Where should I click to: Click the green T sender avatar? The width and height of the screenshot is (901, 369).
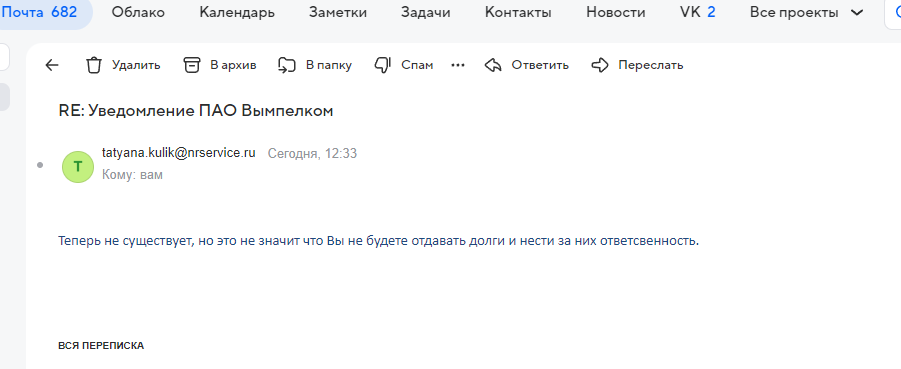pyautogui.click(x=78, y=167)
